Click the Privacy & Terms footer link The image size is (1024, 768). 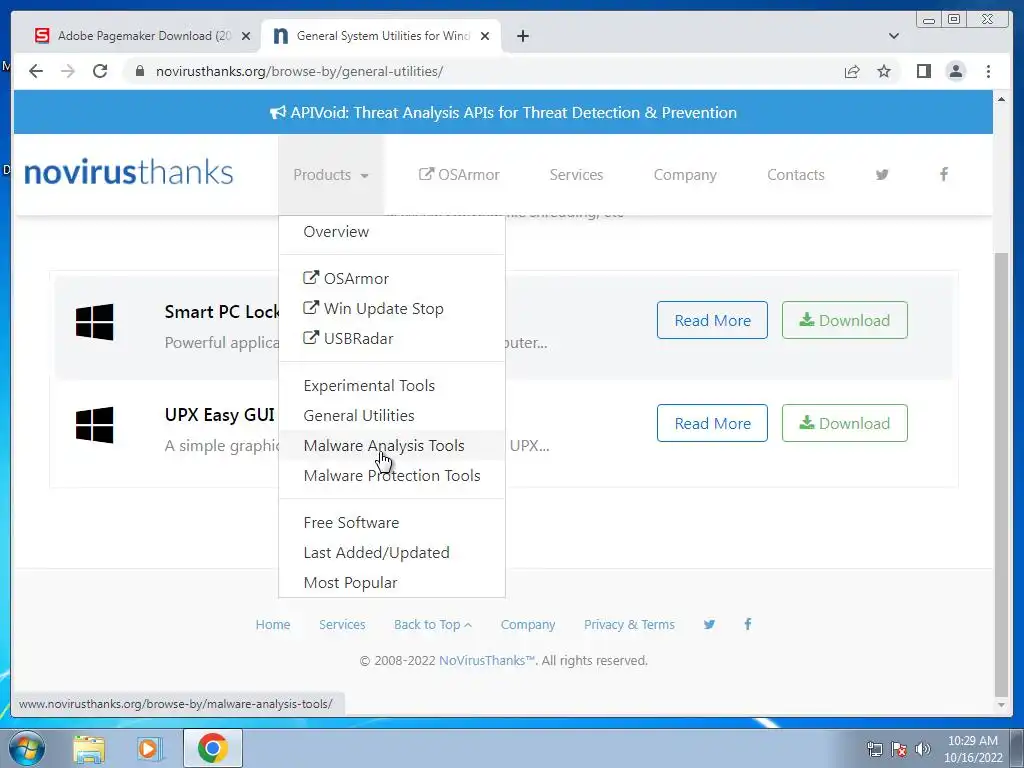629,624
